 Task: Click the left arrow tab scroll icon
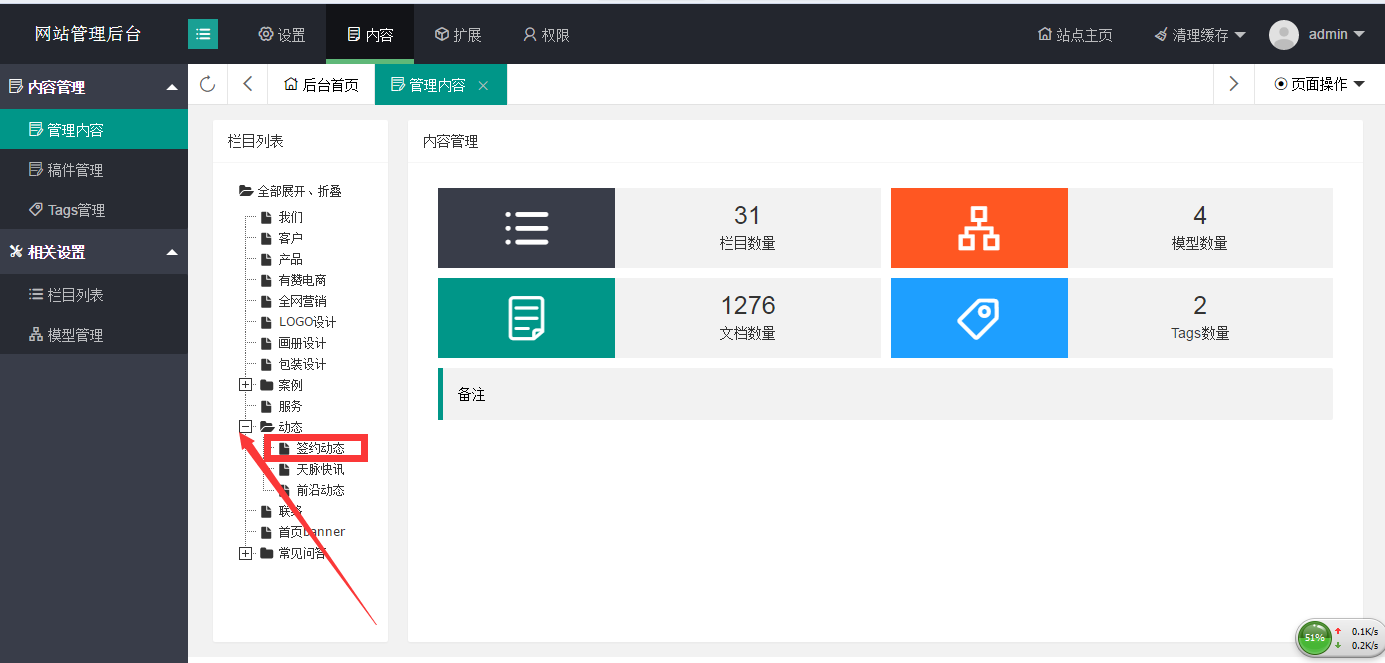pyautogui.click(x=248, y=84)
